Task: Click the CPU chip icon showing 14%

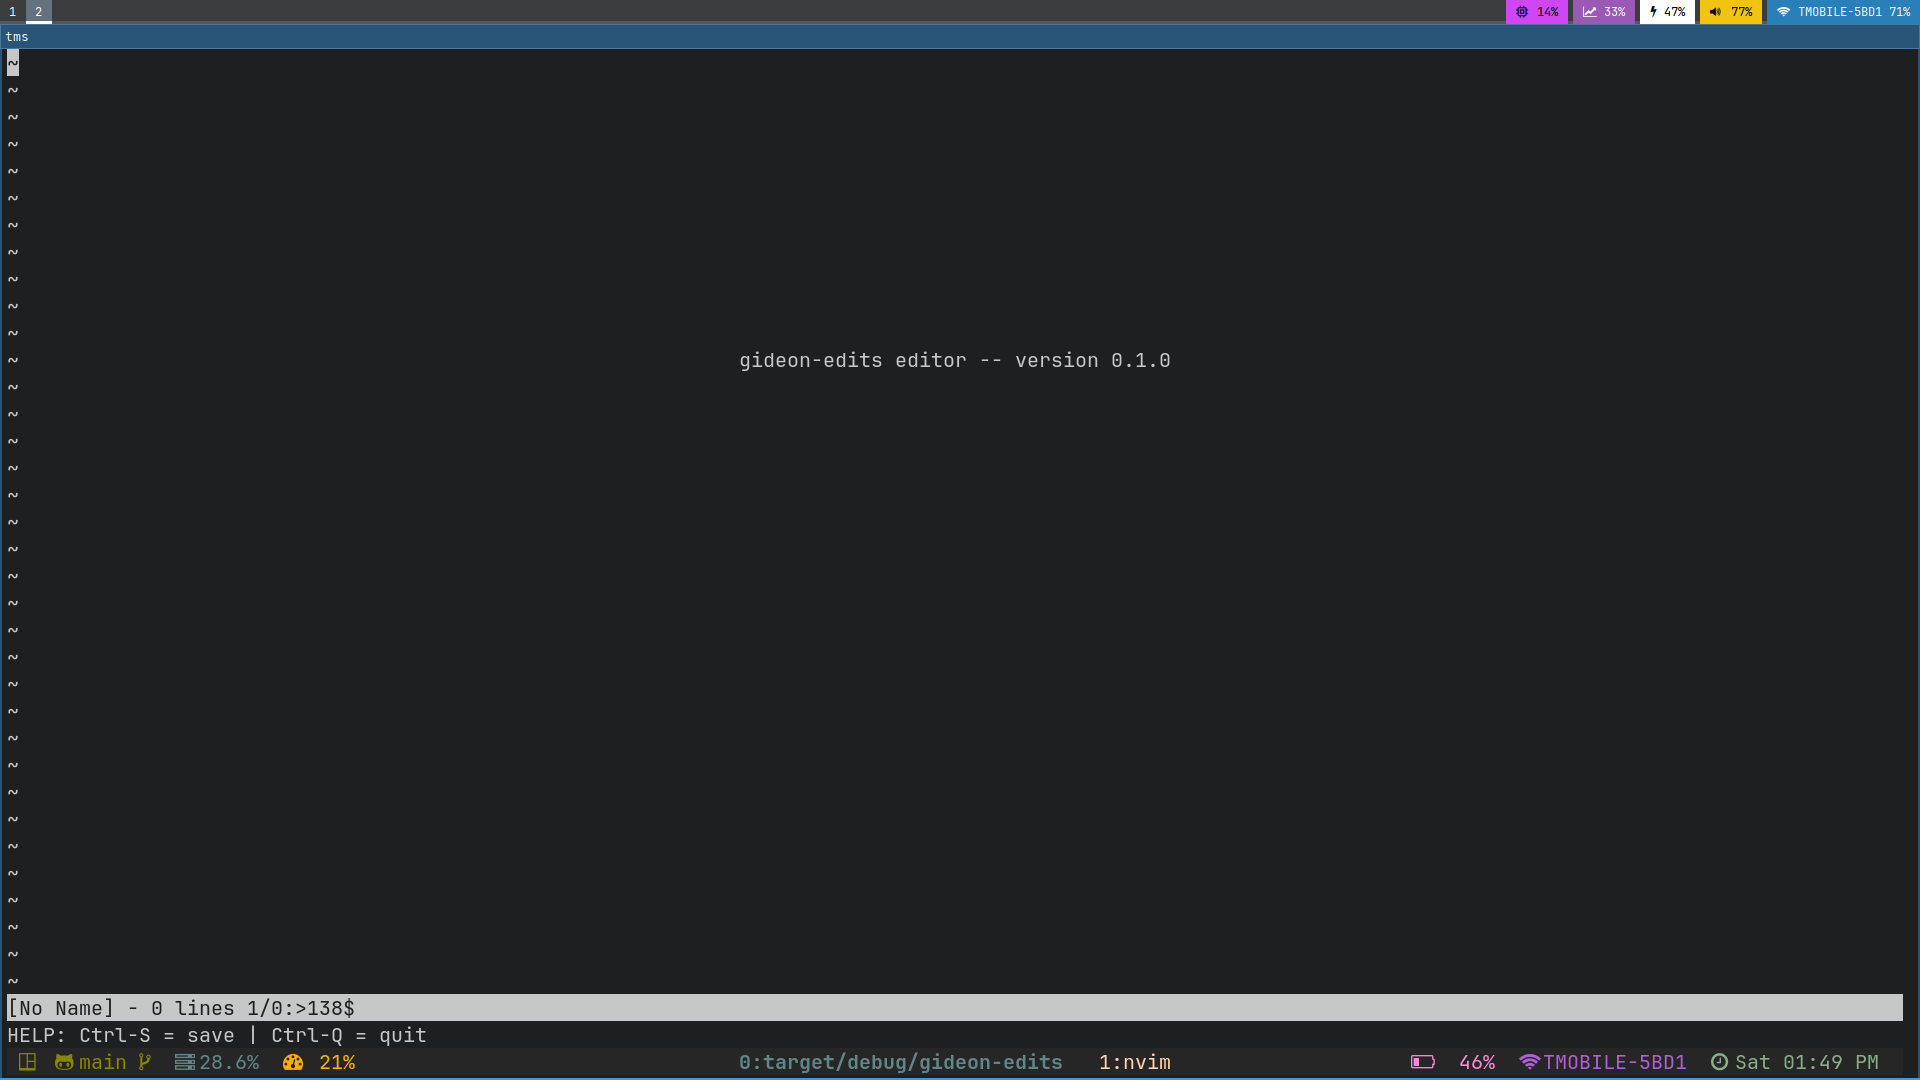Action: [1522, 12]
